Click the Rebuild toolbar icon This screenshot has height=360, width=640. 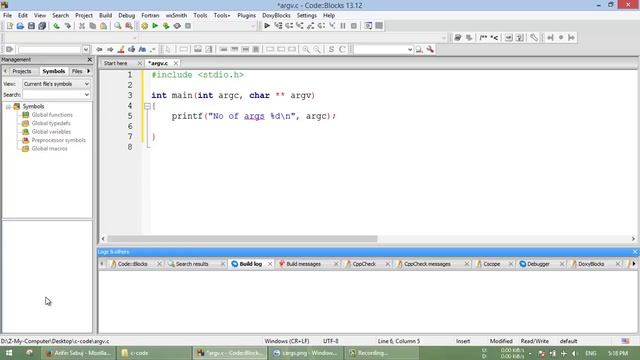coord(177,26)
